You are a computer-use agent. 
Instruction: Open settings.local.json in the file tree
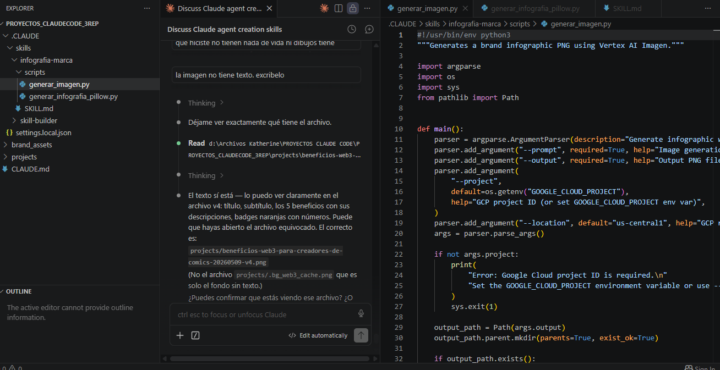click(43, 133)
